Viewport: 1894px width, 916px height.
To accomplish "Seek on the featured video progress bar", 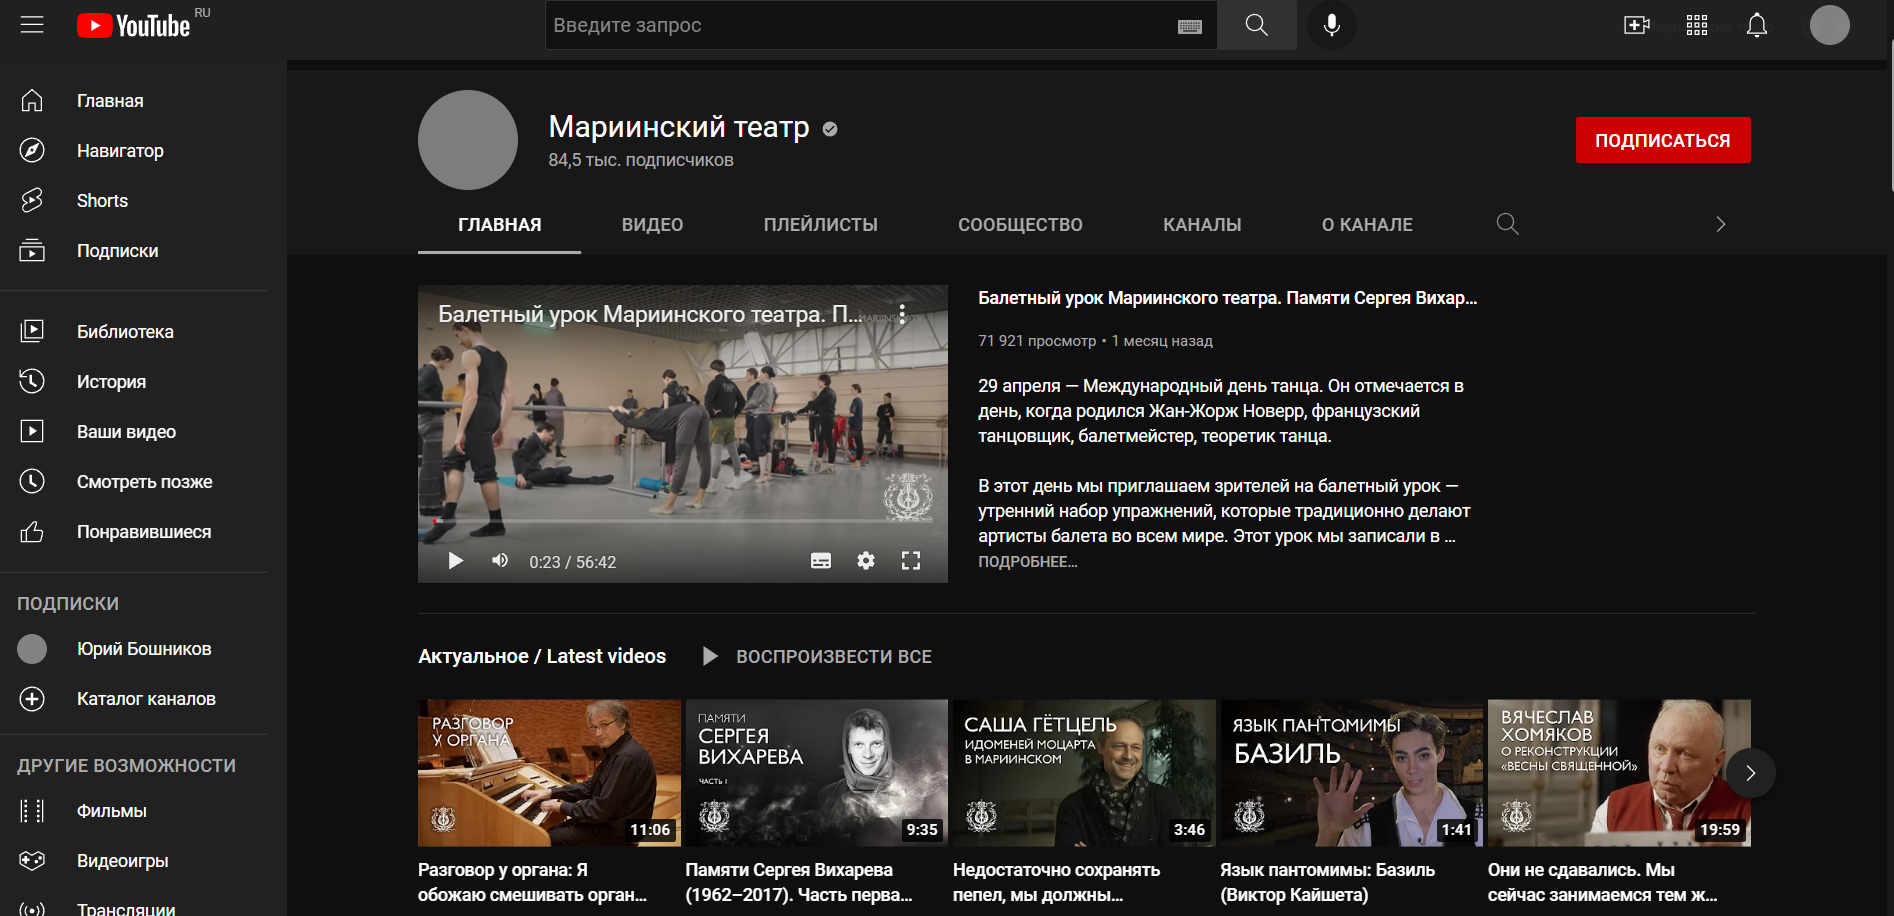I will click(x=683, y=521).
